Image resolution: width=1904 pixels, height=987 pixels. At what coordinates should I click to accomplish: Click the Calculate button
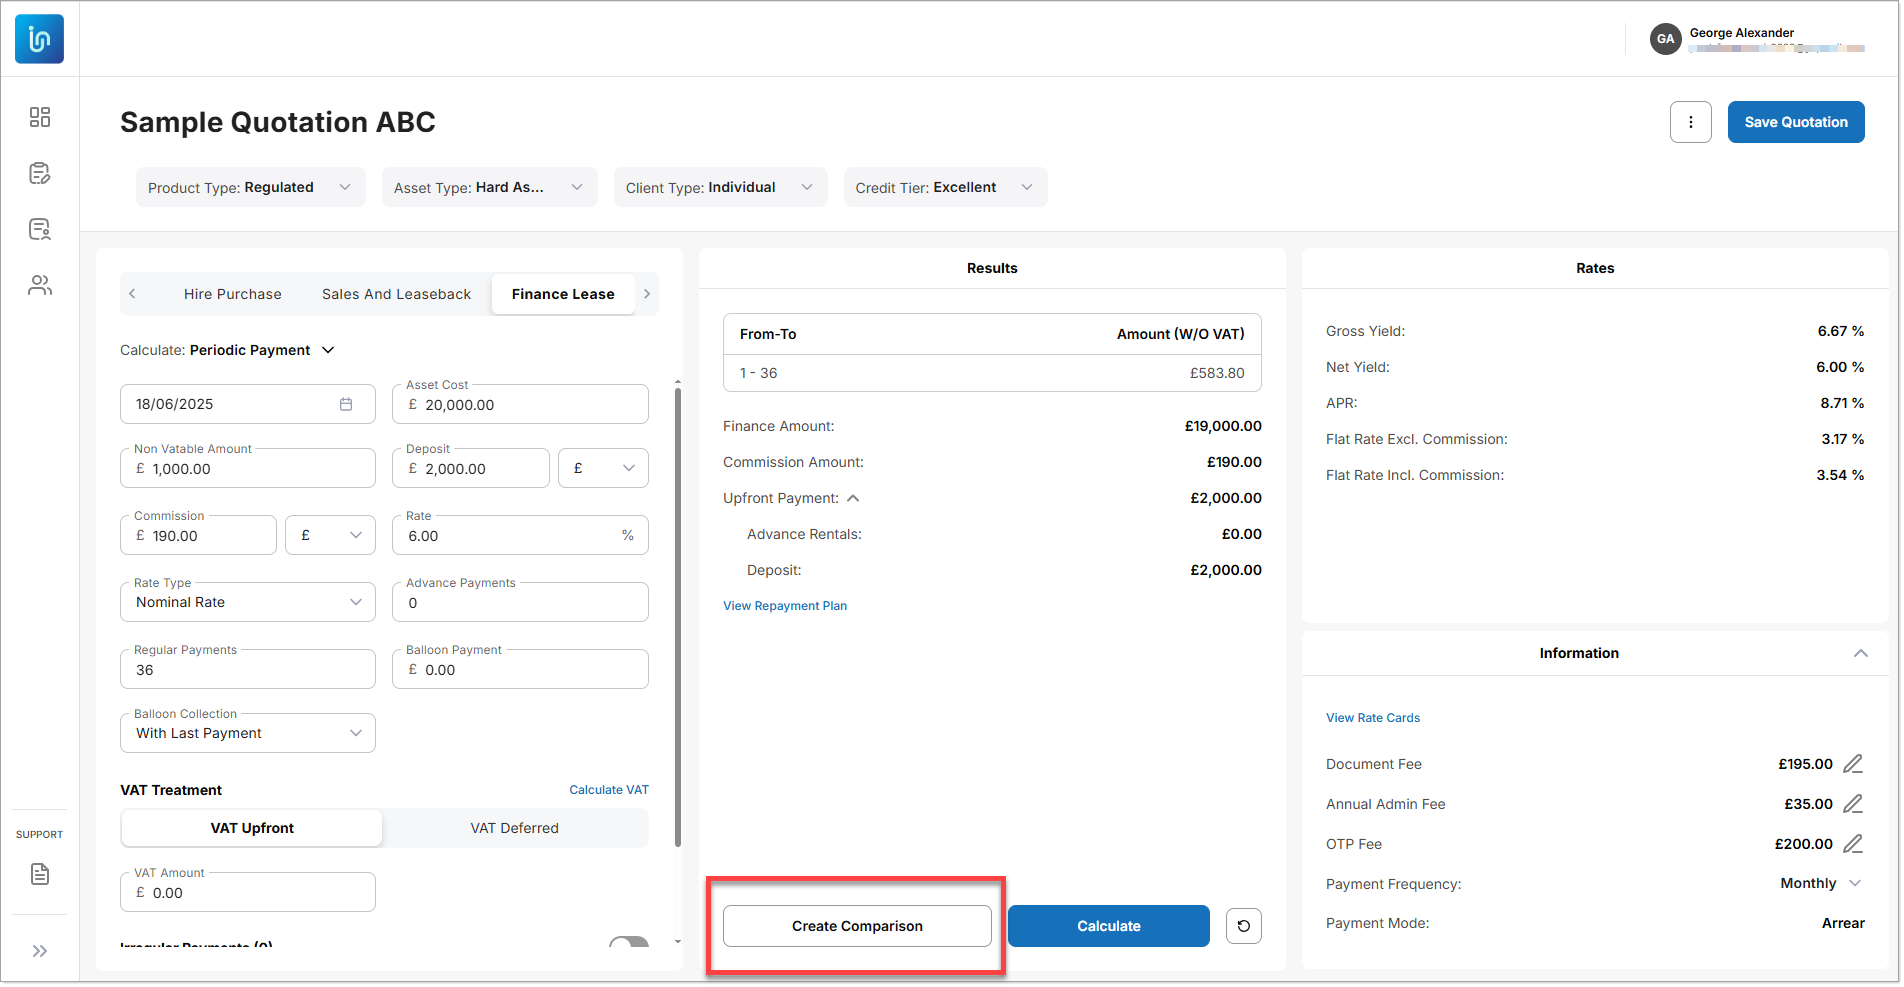(x=1109, y=926)
